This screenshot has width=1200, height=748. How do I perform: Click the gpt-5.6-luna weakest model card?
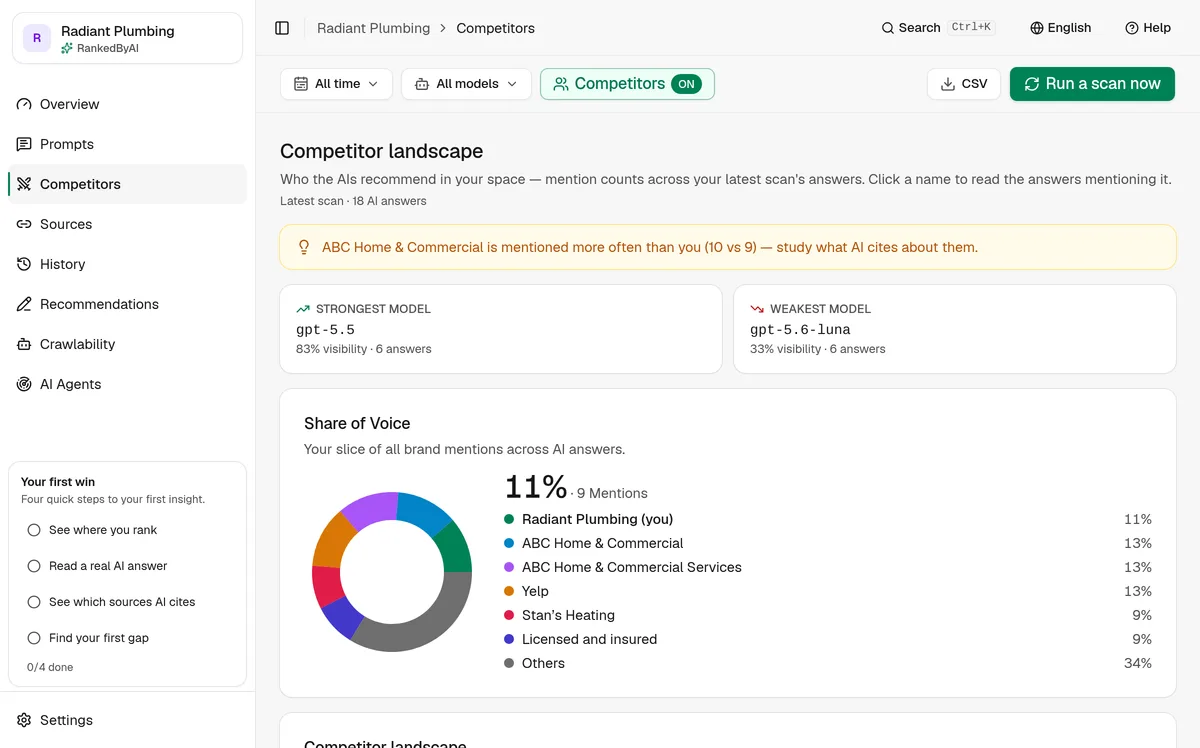[955, 329]
